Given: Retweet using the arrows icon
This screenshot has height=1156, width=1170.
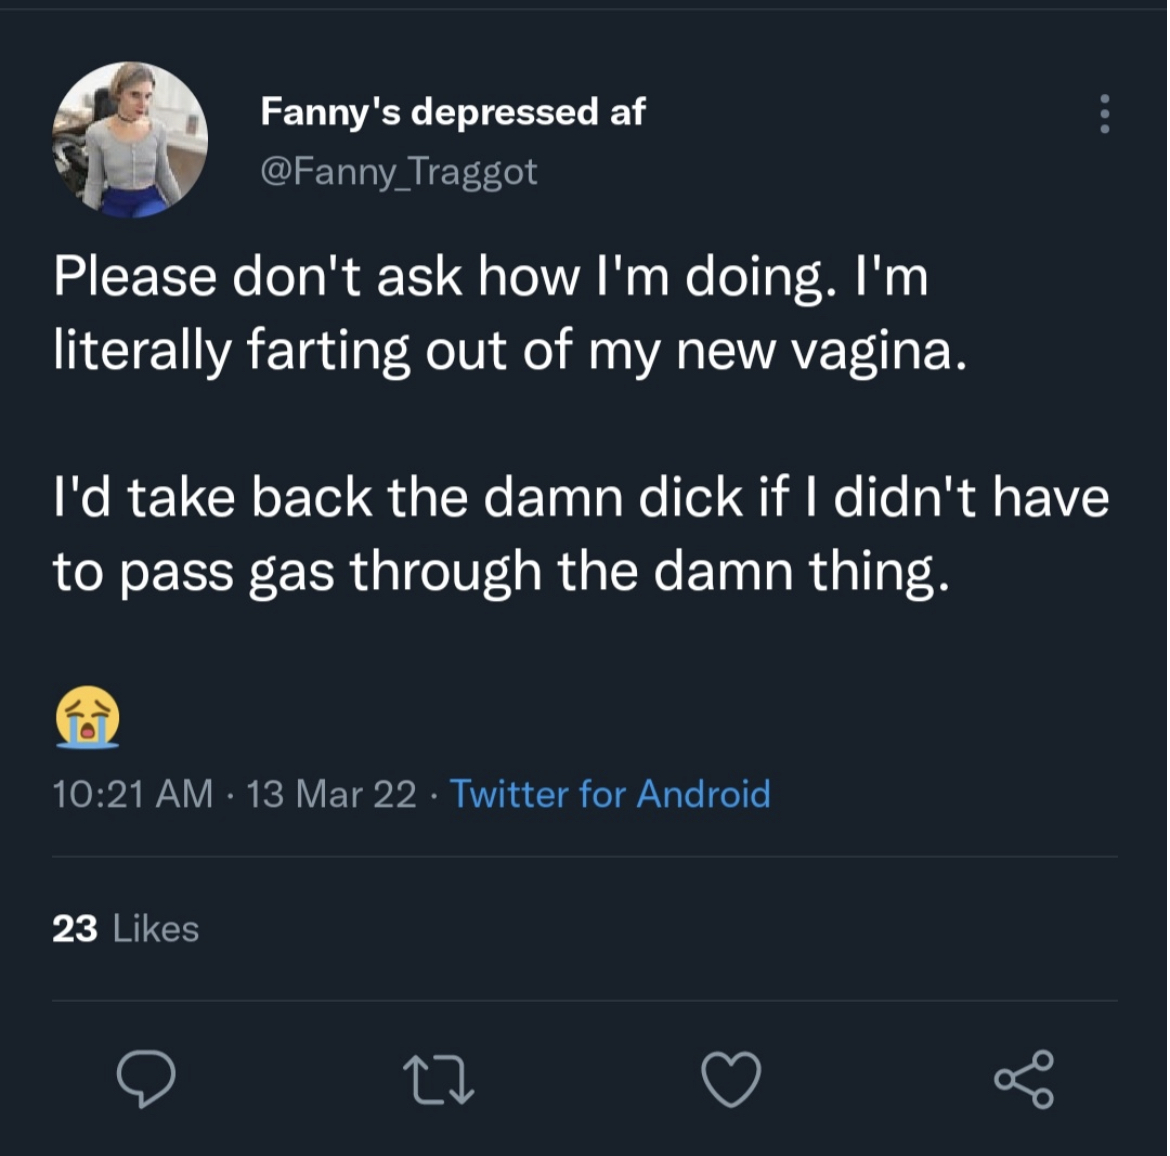Looking at the screenshot, I should pyautogui.click(x=439, y=1079).
